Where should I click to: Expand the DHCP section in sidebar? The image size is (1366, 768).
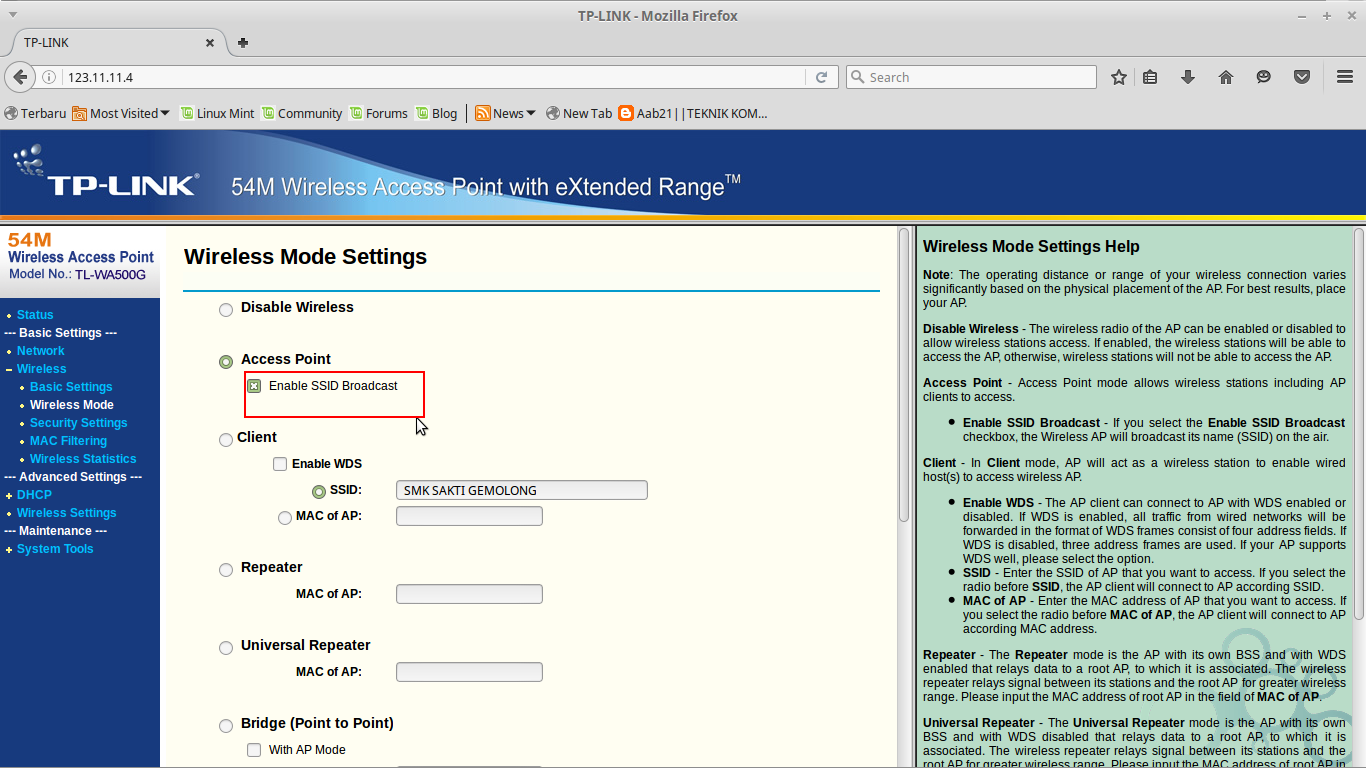click(x=34, y=494)
